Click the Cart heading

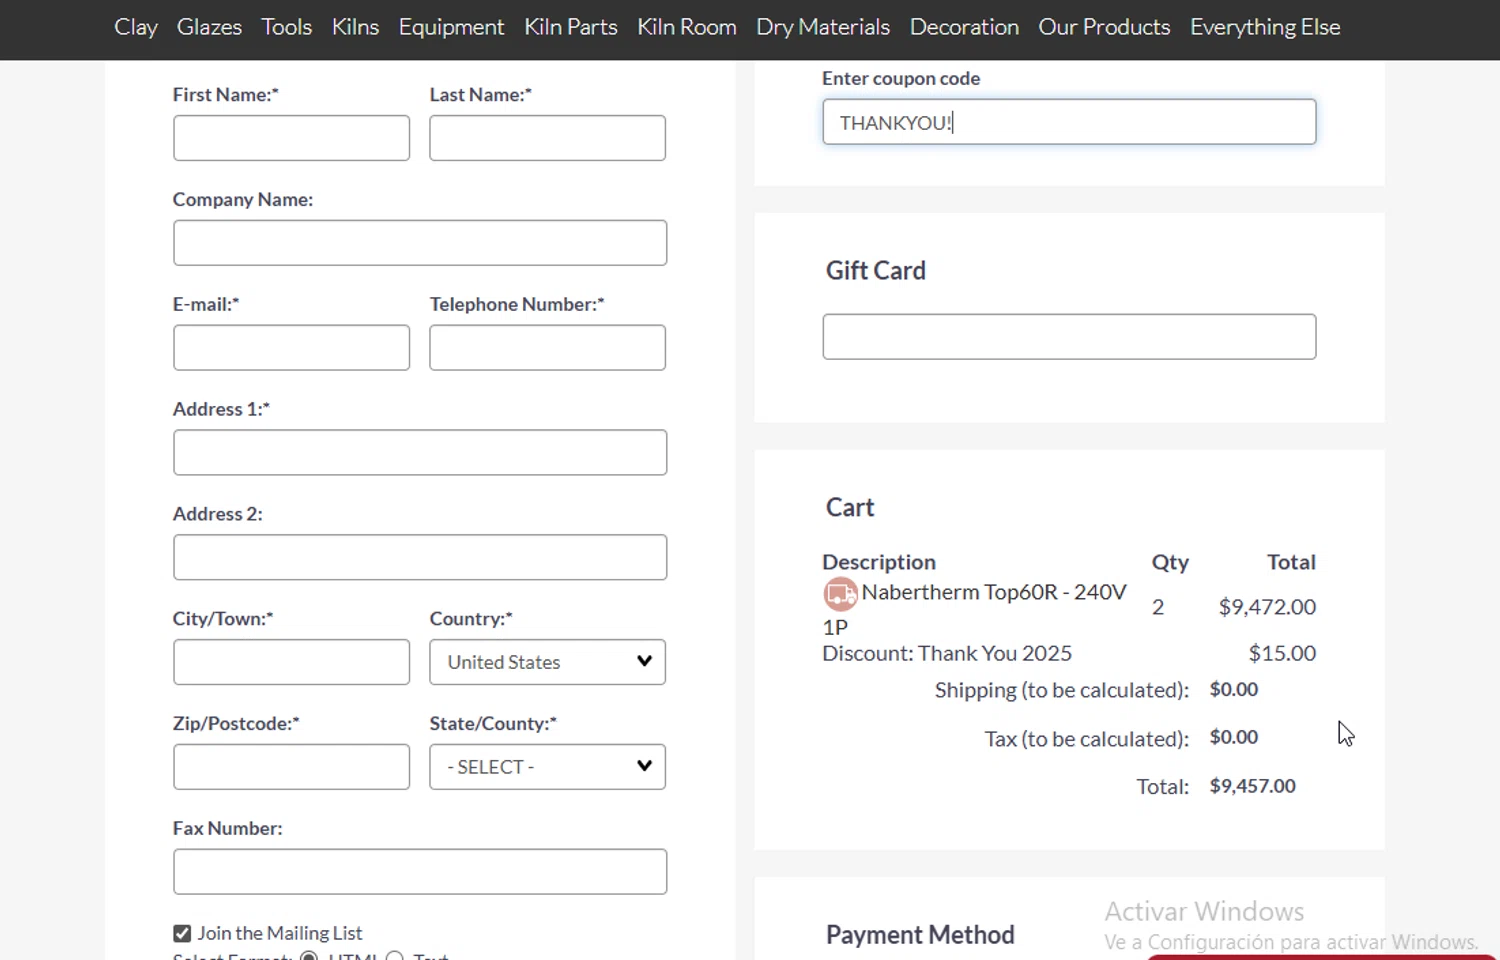pyautogui.click(x=850, y=508)
